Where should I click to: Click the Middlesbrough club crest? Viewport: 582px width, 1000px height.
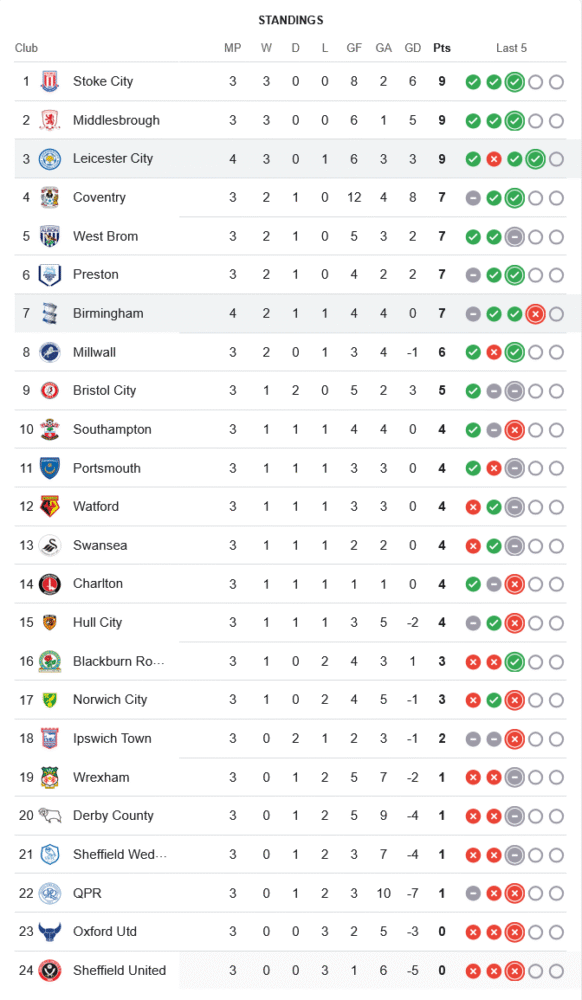(50, 121)
